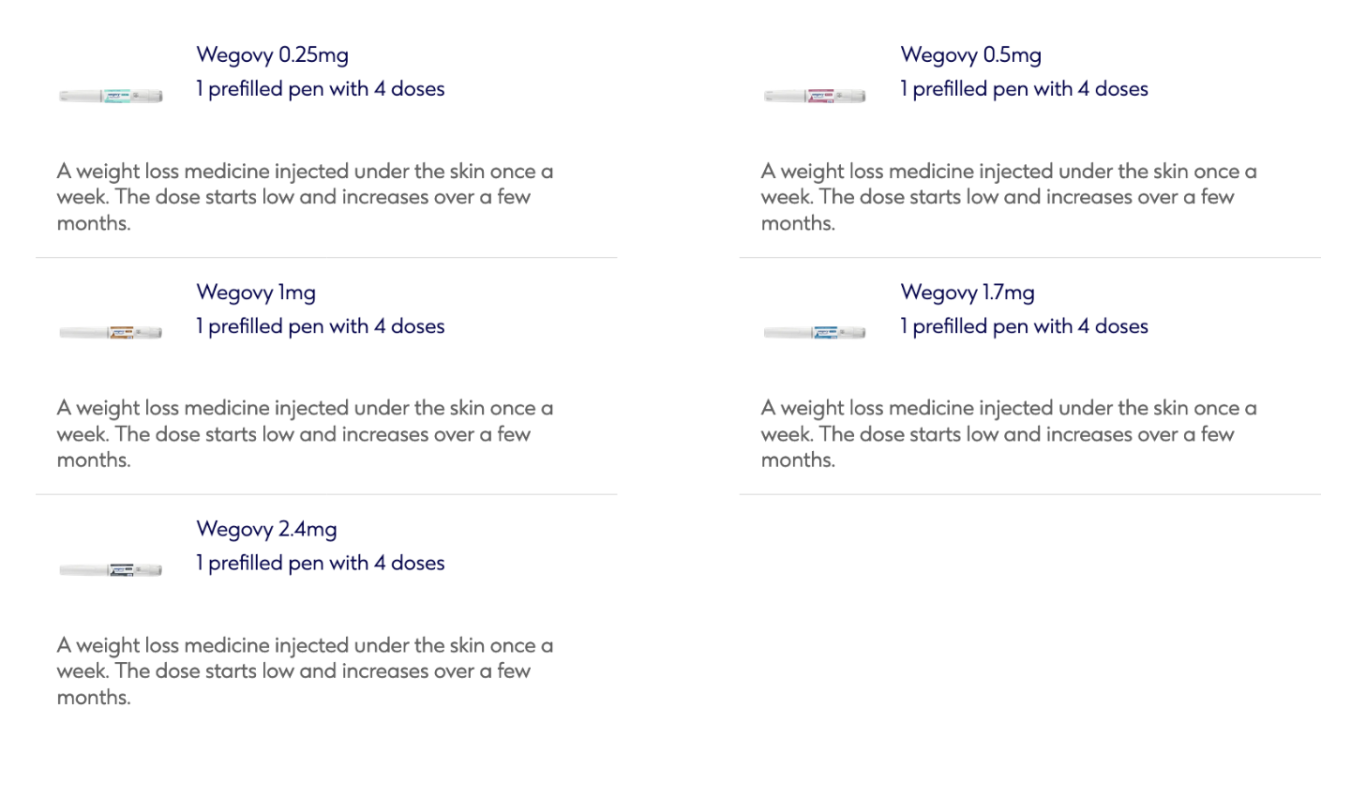This screenshot has width=1366, height=799.
Task: Open the Wegovy 0.25mg title link
Action: point(272,55)
